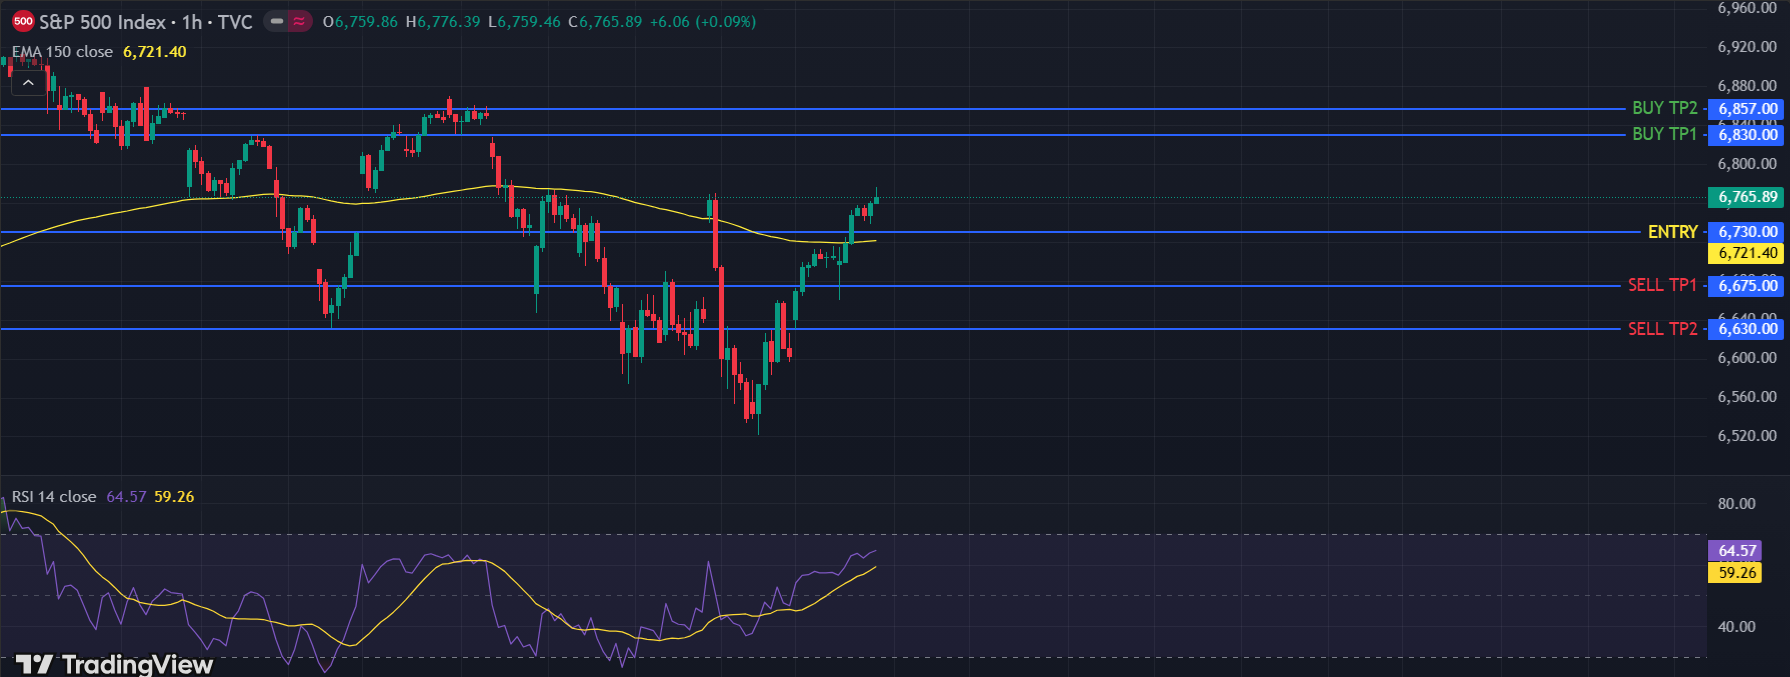
Task: Click the yellow 59.26 RSI average tag
Action: [1736, 573]
